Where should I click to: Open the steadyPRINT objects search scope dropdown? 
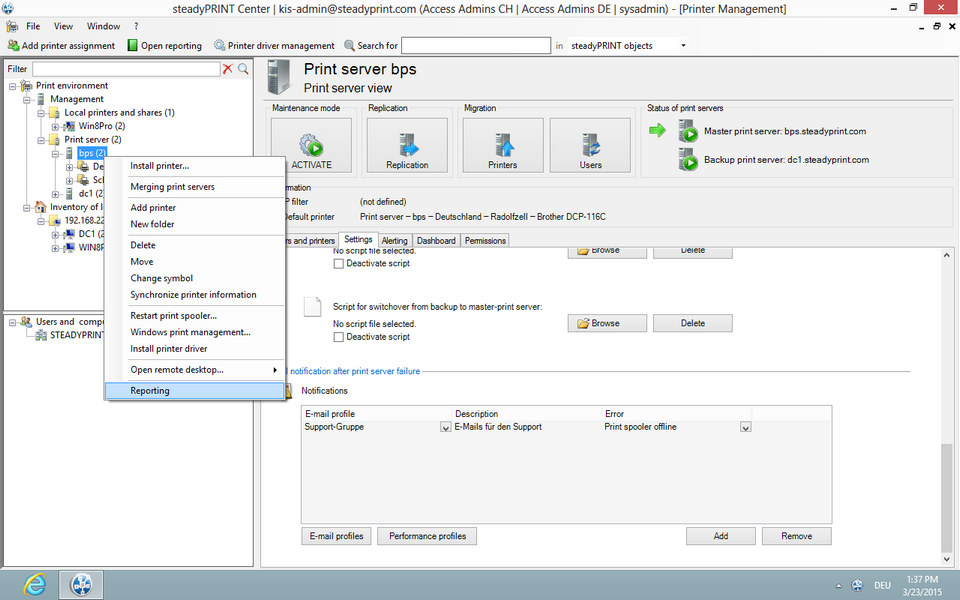(683, 45)
